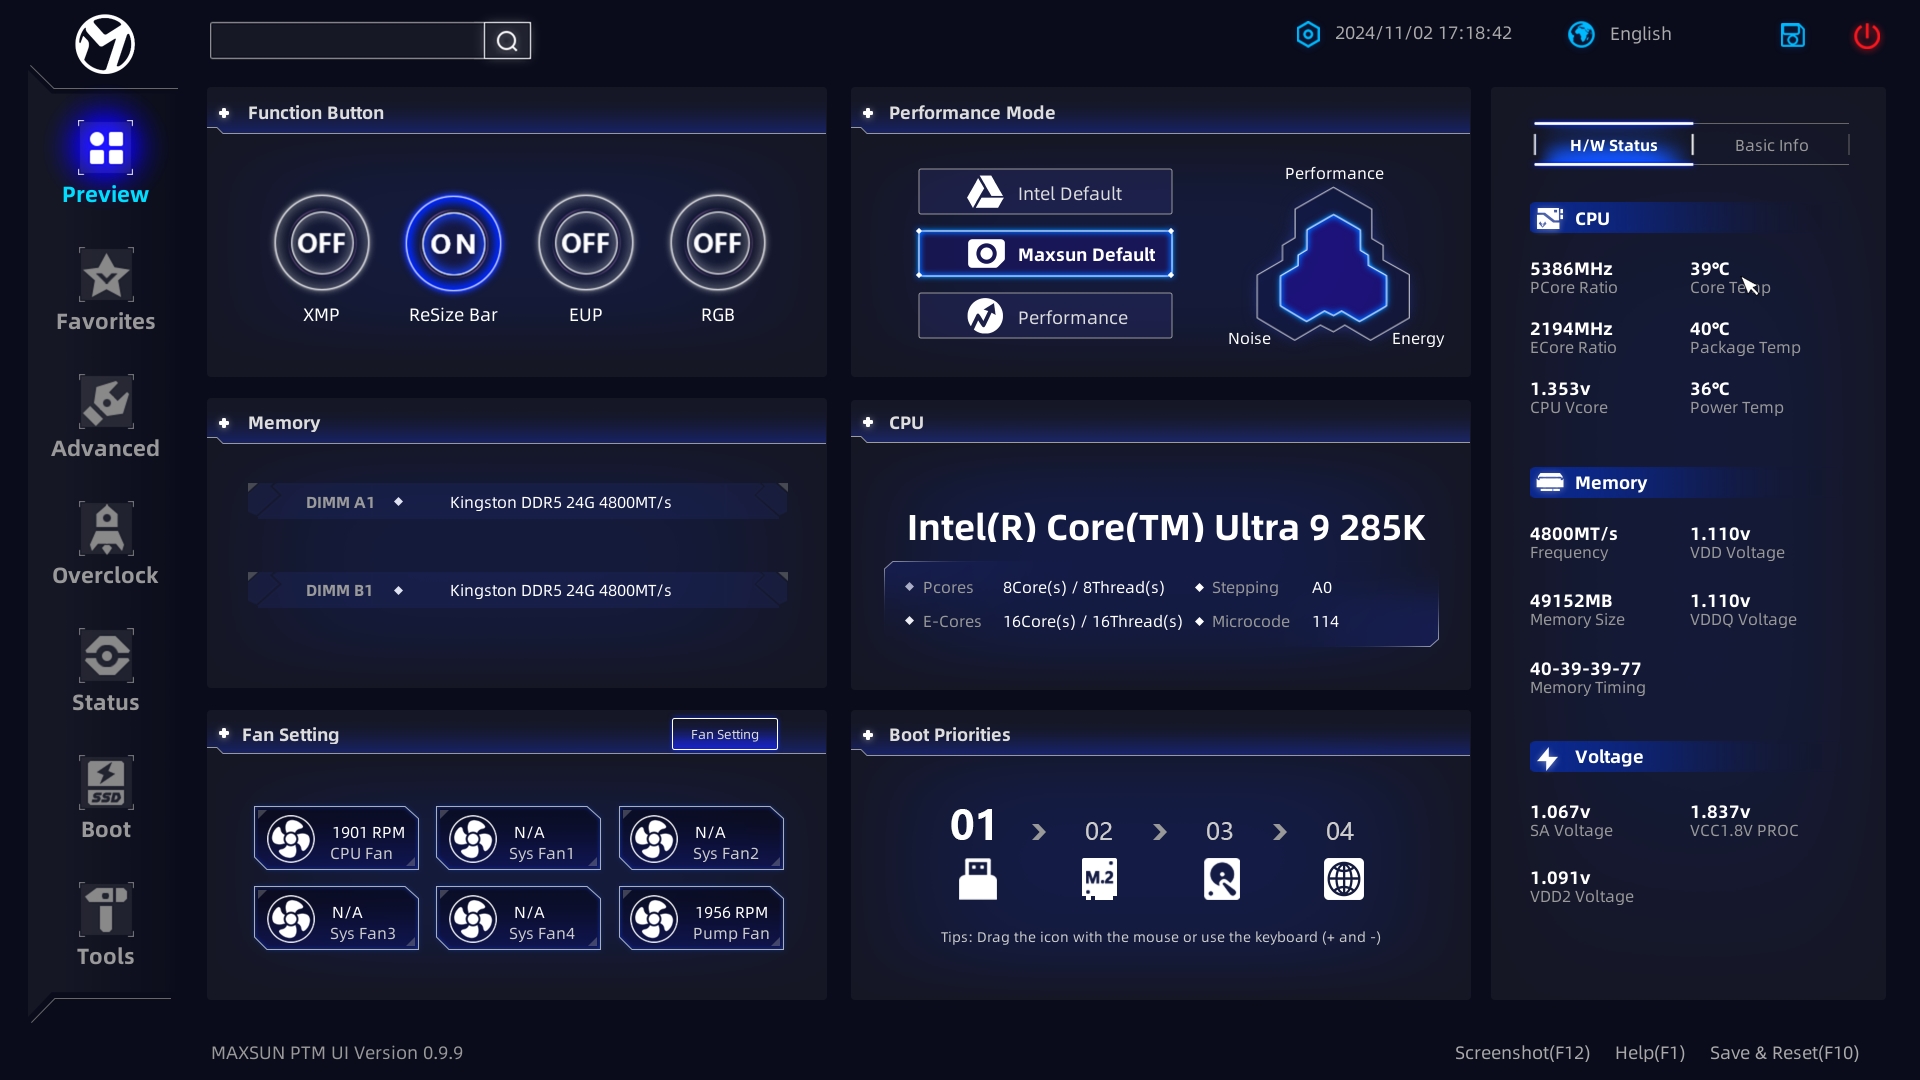Click the save floppy disk icon
Viewport: 1920px width, 1080px height.
1793,35
